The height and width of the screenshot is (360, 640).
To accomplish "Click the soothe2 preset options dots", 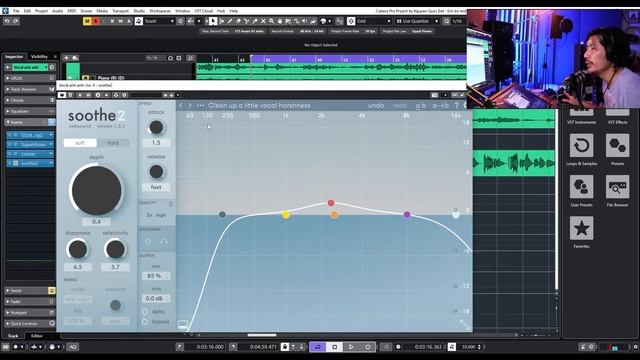I will click(x=200, y=105).
